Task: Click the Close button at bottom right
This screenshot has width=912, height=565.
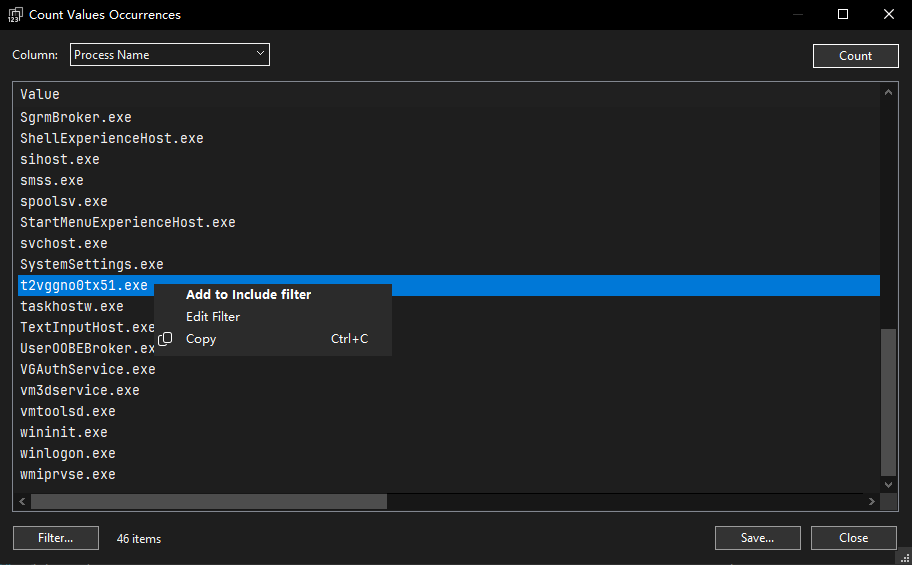Action: coord(853,538)
